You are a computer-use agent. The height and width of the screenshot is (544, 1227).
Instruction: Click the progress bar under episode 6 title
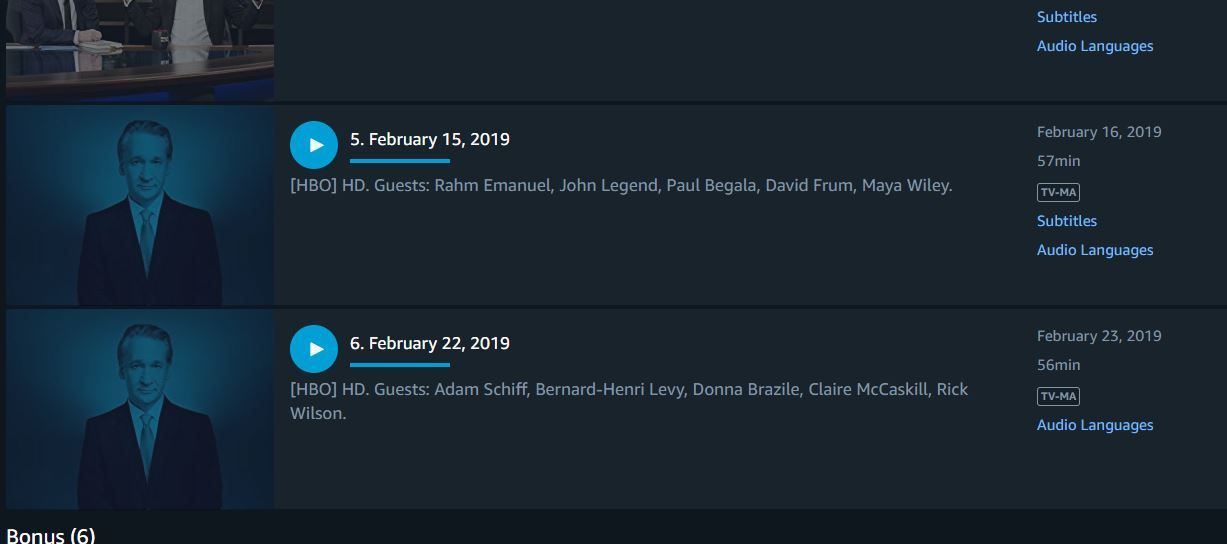click(400, 364)
